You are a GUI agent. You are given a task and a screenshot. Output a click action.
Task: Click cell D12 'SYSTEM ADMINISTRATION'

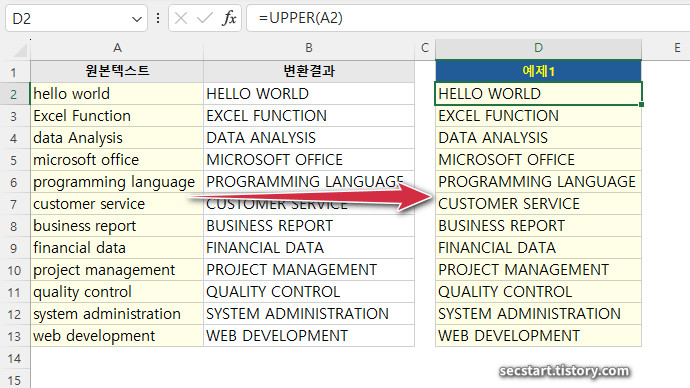point(538,314)
